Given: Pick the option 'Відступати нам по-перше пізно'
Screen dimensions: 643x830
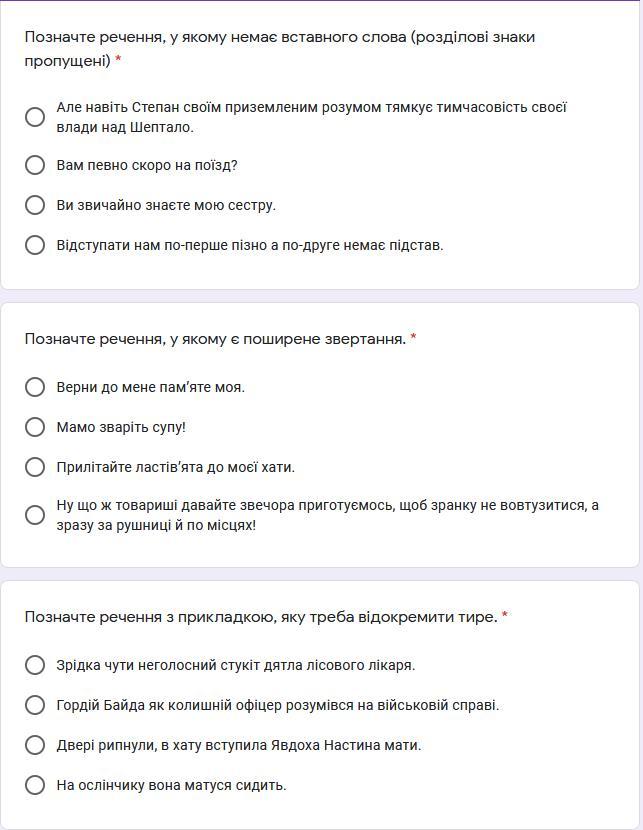Looking at the screenshot, I should pyautogui.click(x=35, y=245).
